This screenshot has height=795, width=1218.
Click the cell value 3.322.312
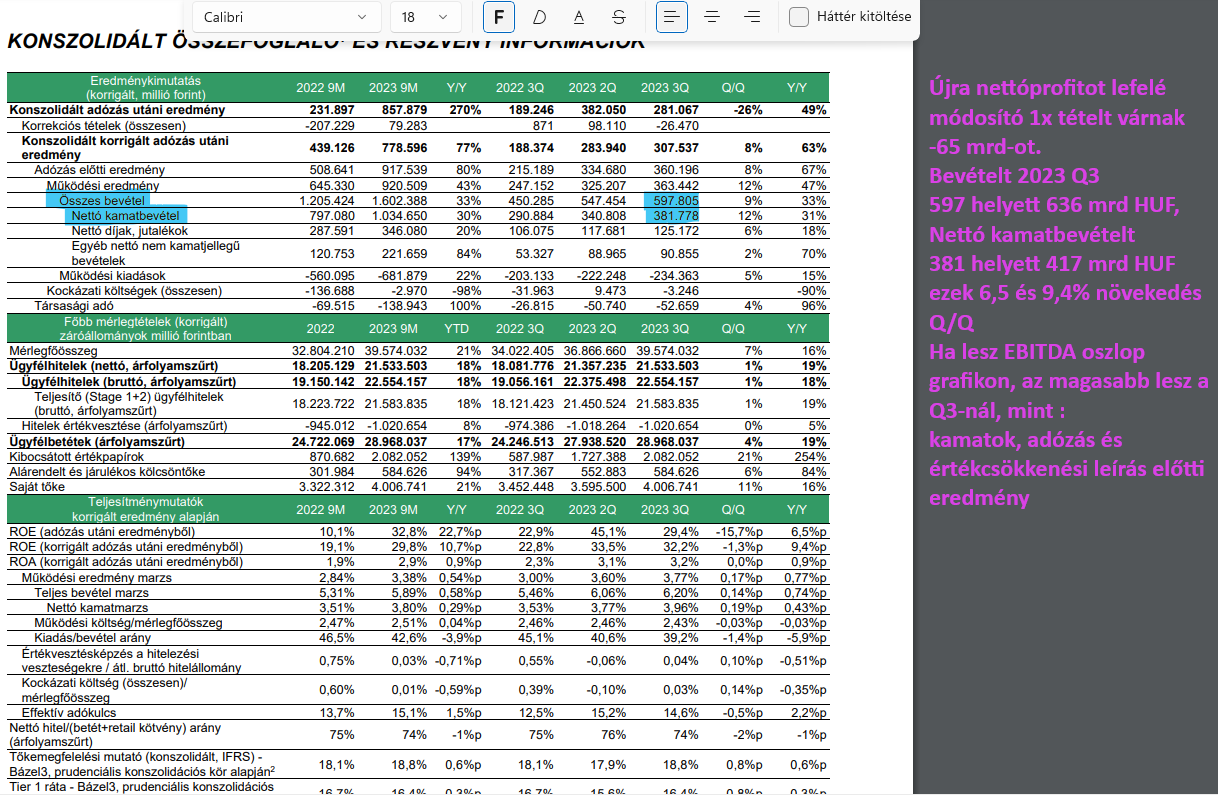click(x=328, y=486)
